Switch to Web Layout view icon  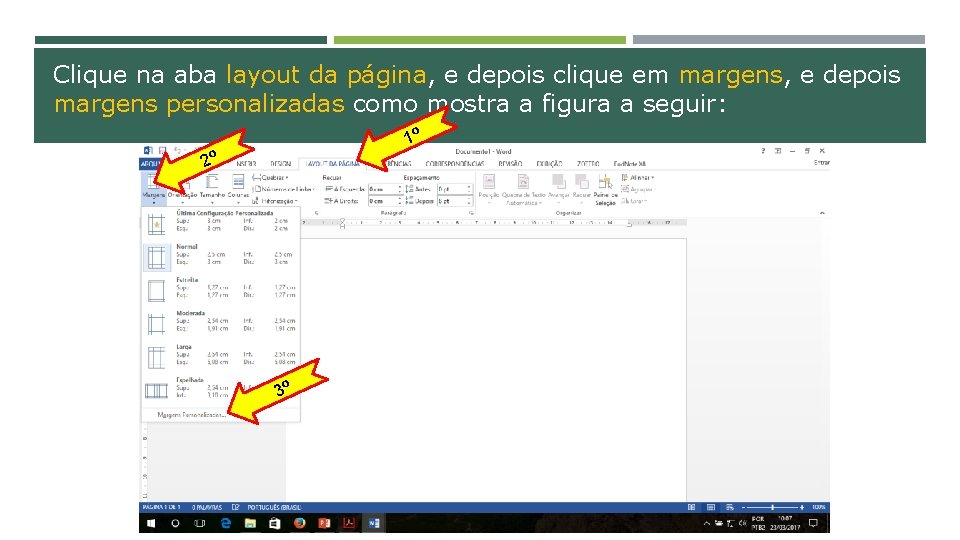(730, 507)
